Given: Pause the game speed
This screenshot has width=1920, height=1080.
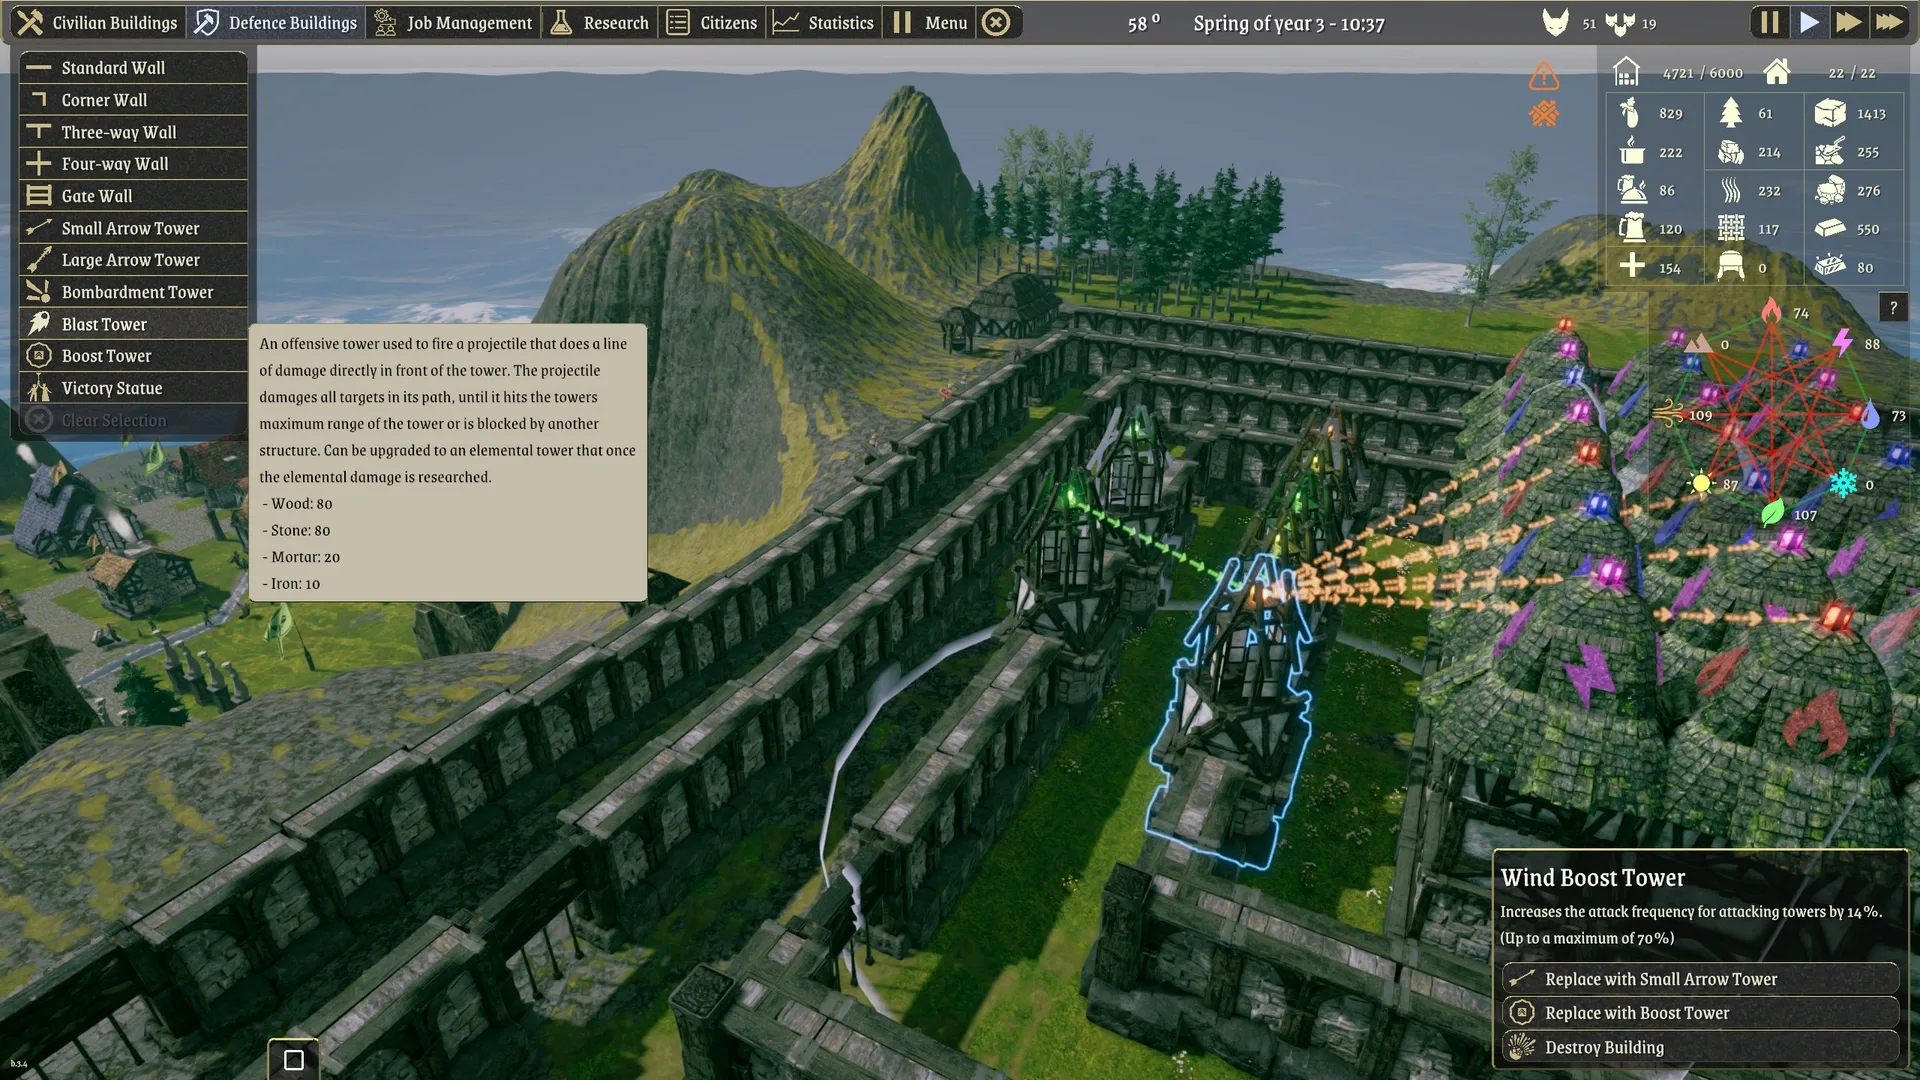Looking at the screenshot, I should [x=1769, y=22].
